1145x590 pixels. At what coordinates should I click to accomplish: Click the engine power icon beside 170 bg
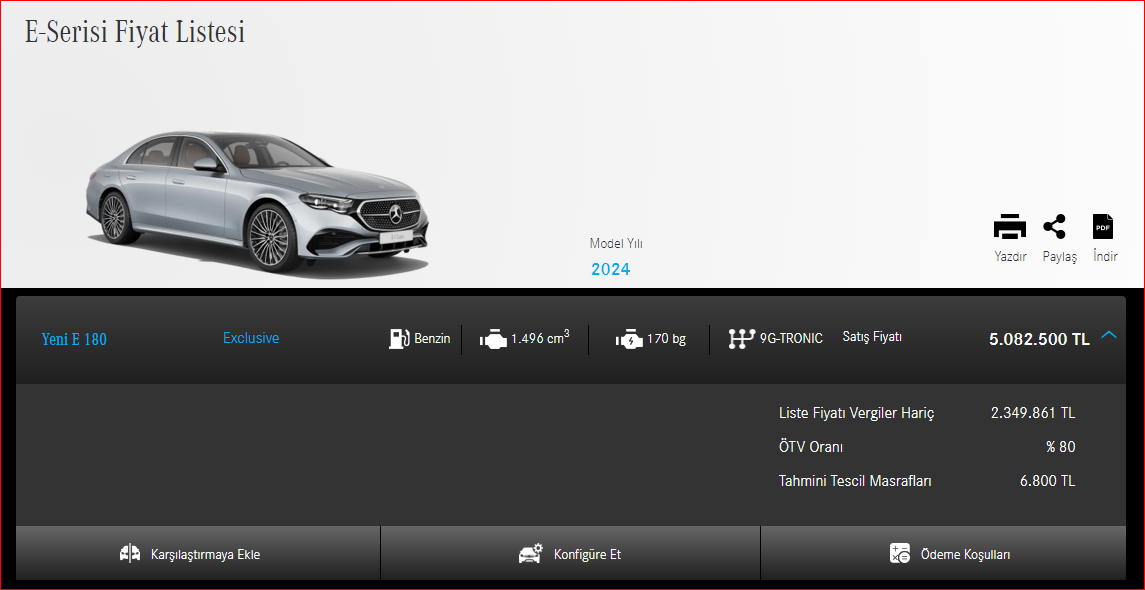point(629,340)
